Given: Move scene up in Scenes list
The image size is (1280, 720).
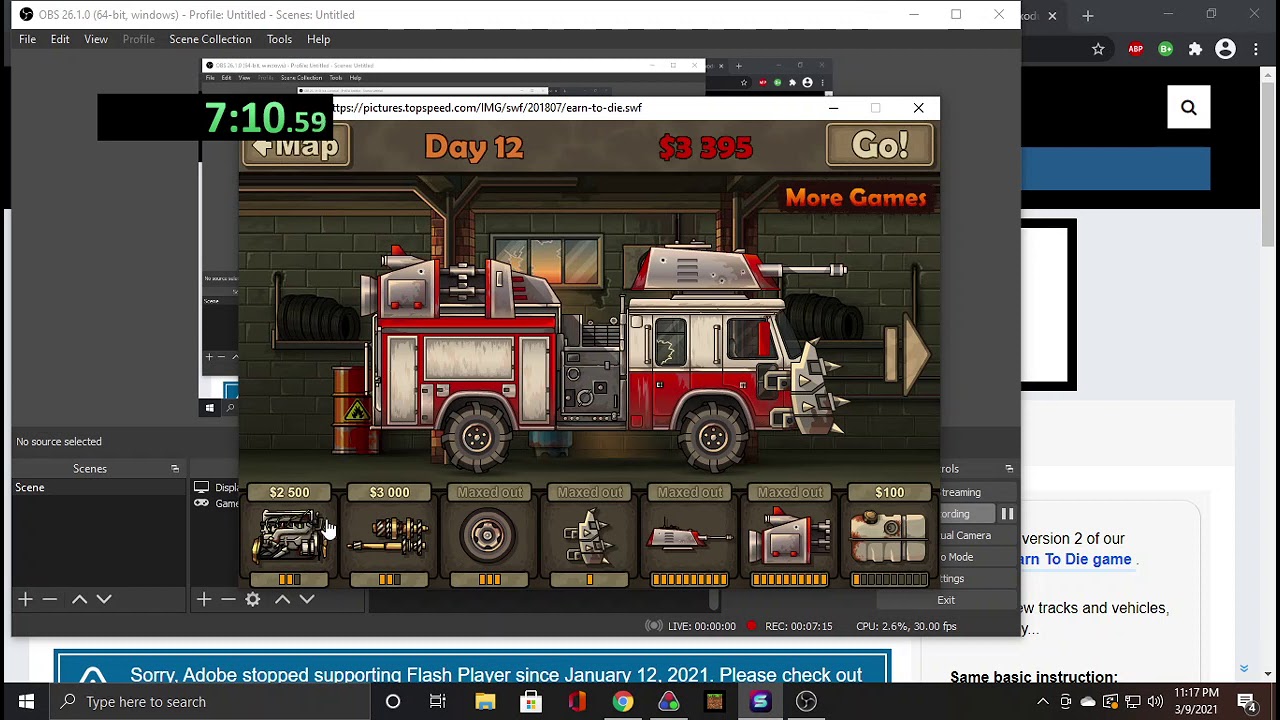Looking at the screenshot, I should (79, 599).
